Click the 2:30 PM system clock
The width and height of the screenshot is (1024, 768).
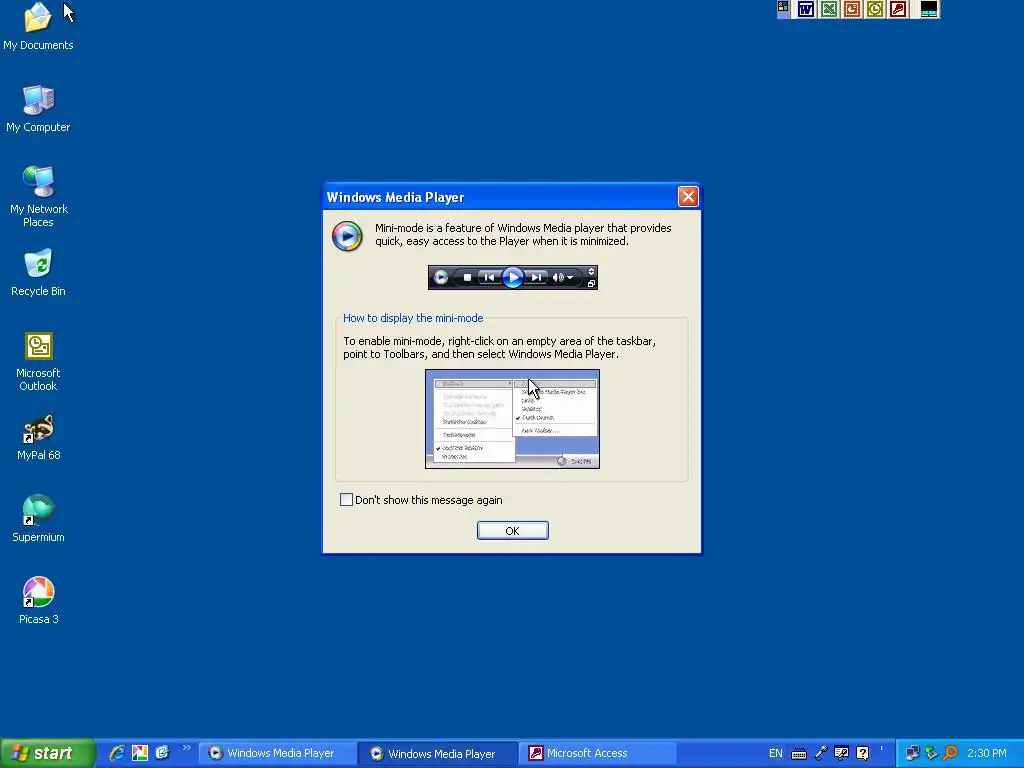[x=987, y=754]
